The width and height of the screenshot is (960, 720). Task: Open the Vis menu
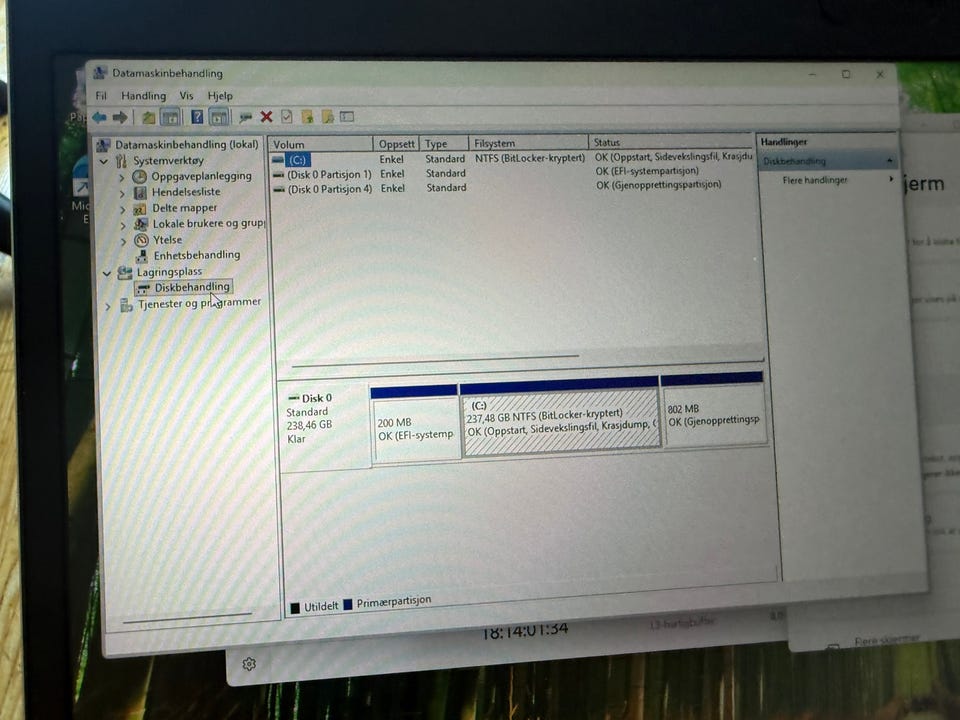pos(186,96)
